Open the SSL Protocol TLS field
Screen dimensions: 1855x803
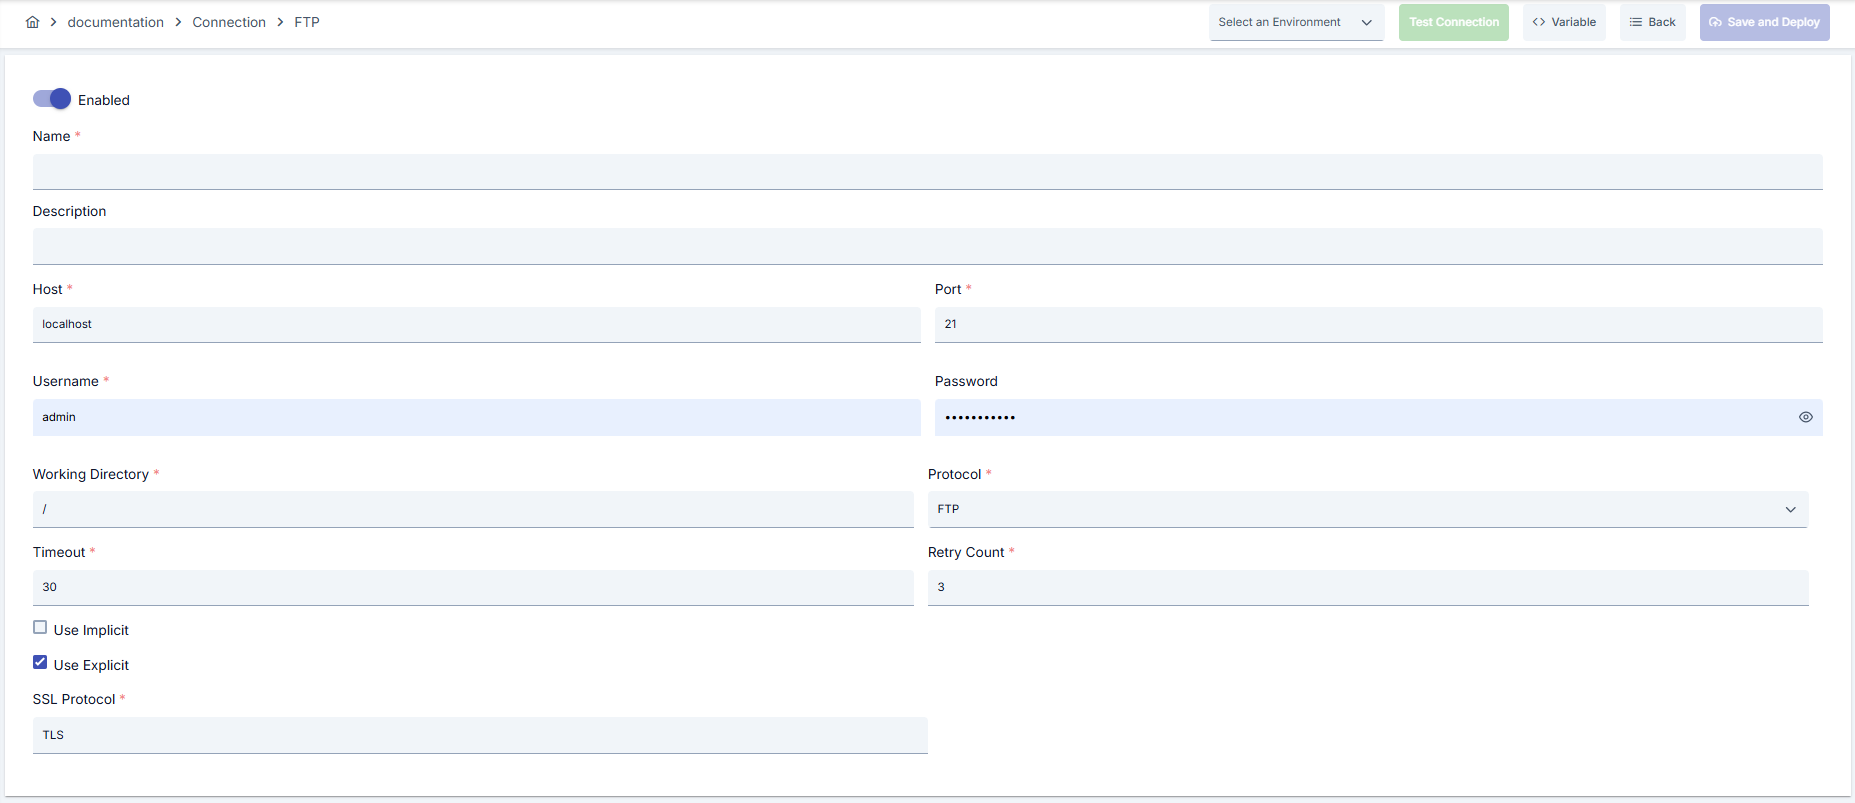tap(480, 735)
